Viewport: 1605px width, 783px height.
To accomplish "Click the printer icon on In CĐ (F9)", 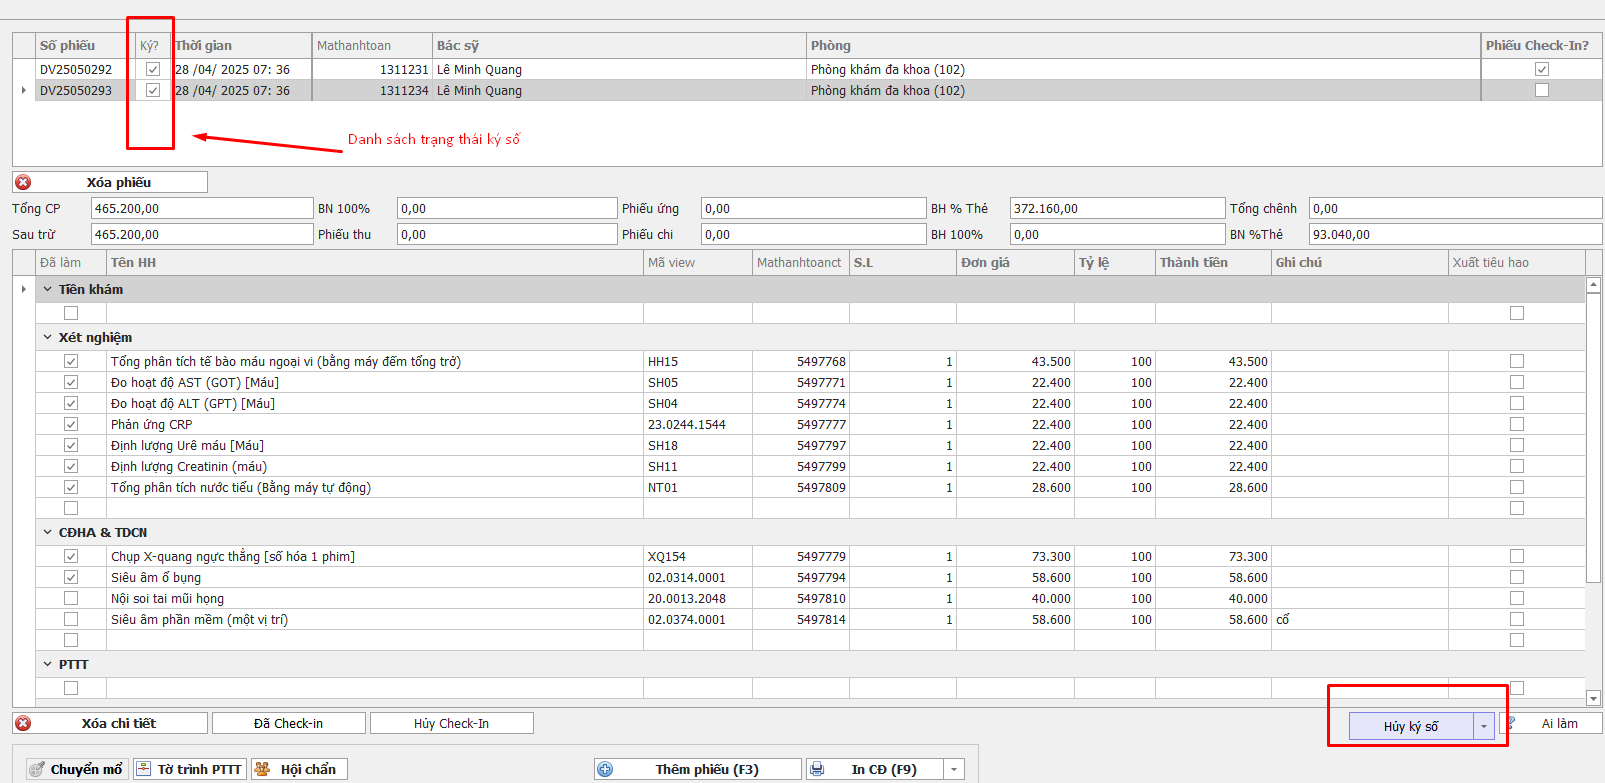I will click(x=817, y=769).
